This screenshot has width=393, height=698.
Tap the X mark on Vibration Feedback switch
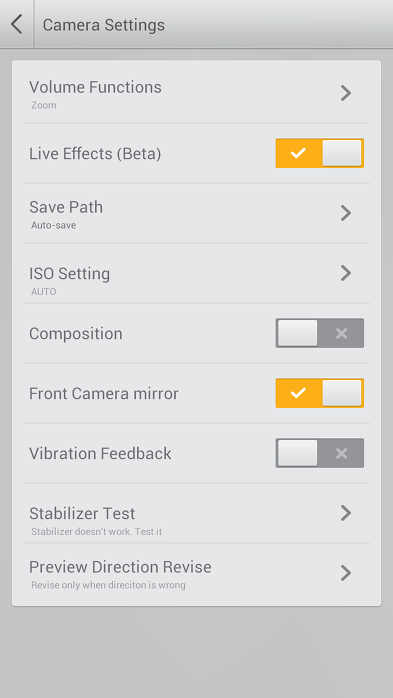point(341,453)
